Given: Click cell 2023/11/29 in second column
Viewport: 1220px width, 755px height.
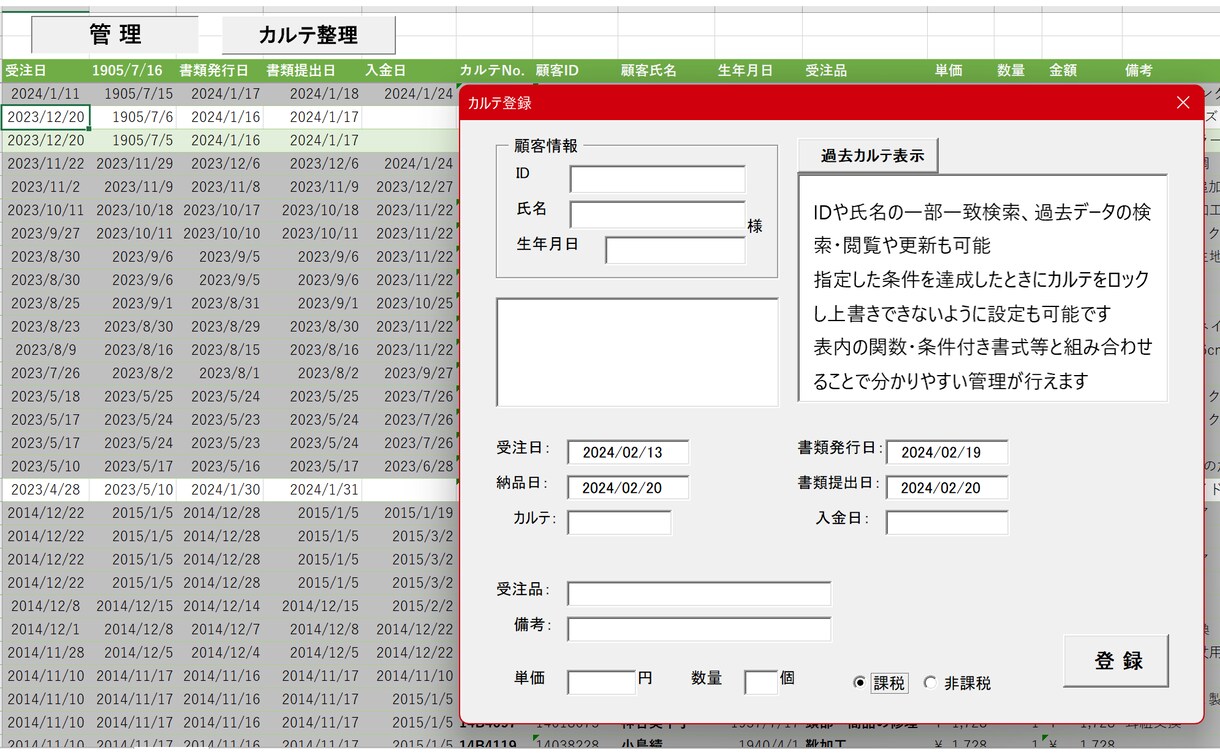Looking at the screenshot, I should pyautogui.click(x=134, y=163).
